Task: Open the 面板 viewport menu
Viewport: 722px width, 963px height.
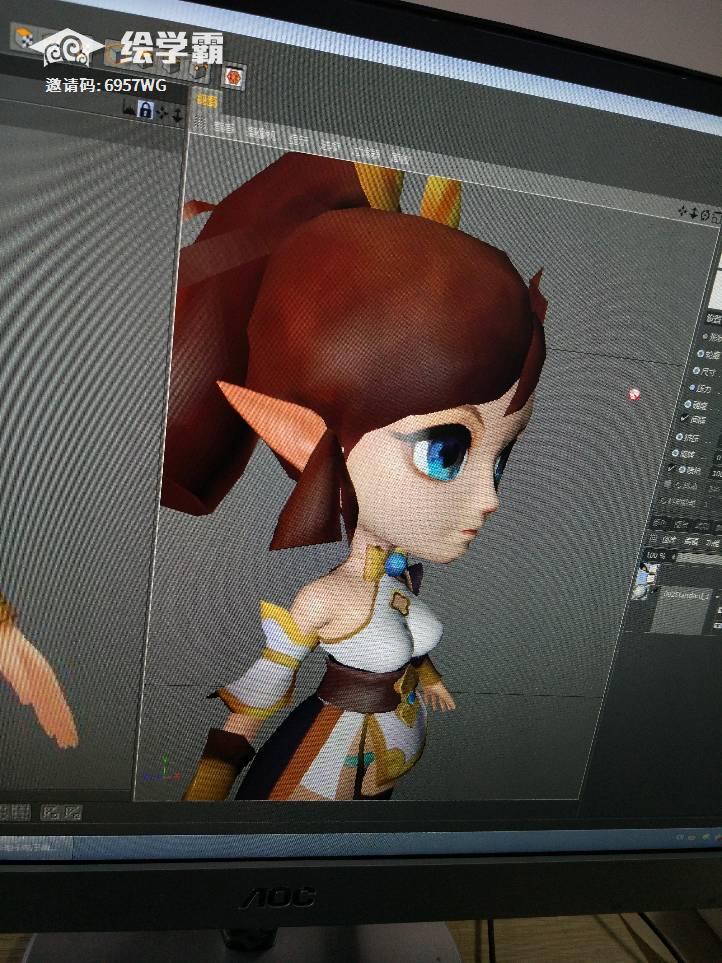Action: [x=399, y=158]
